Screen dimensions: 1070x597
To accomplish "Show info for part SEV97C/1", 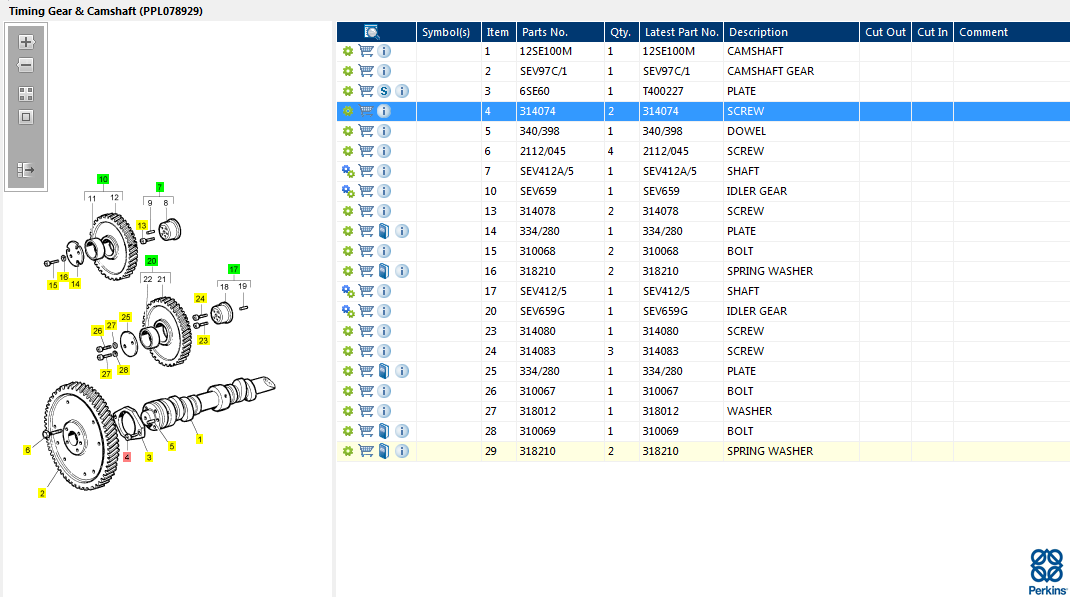I will 384,71.
